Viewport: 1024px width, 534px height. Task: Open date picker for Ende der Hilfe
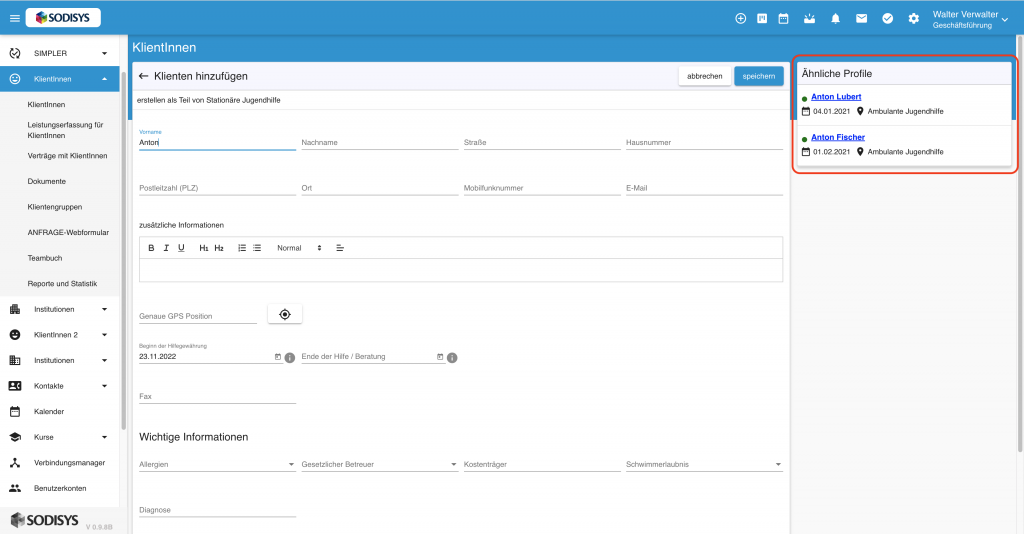(440, 356)
